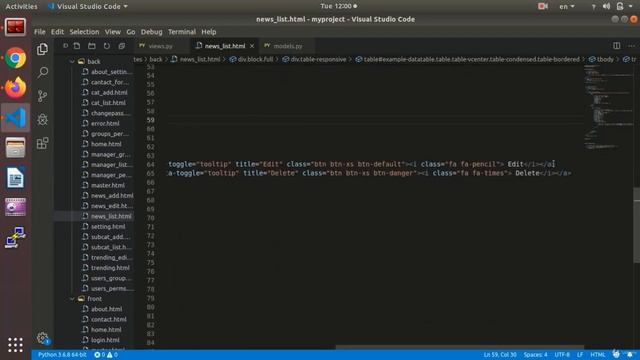Open notifications bell in status bar
640x360 pixels.
630,355
